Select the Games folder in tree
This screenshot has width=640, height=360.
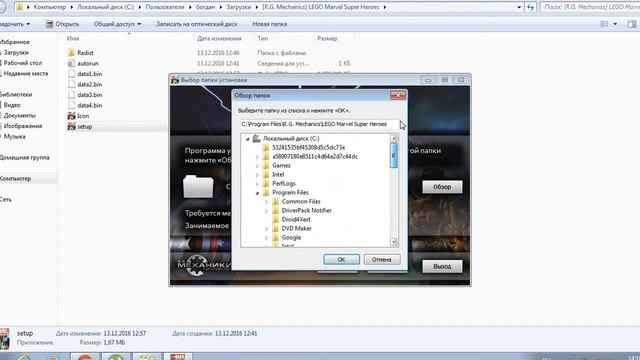281,165
